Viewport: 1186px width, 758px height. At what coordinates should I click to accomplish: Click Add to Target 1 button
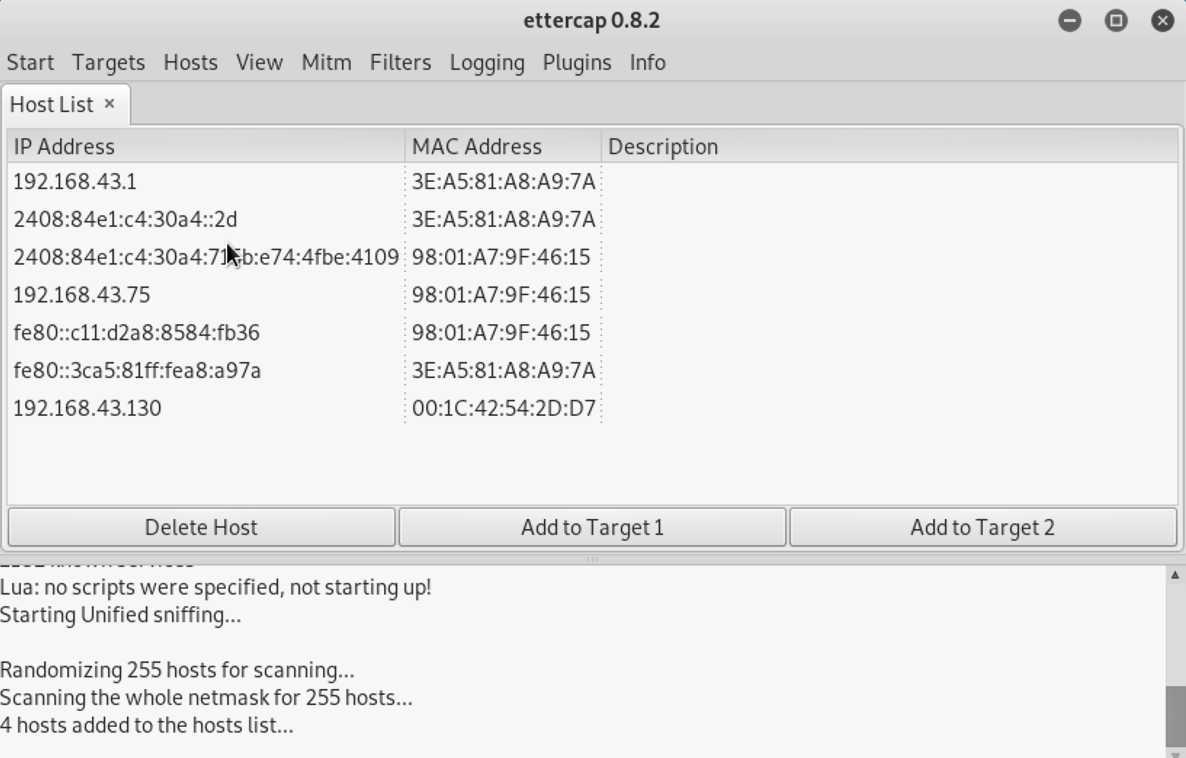(592, 527)
